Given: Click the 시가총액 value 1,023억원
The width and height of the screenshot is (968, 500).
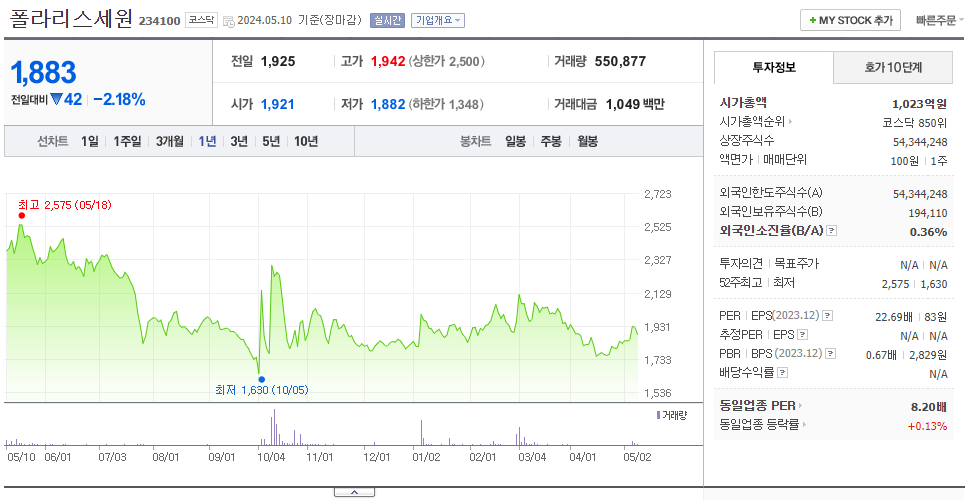Looking at the screenshot, I should tap(919, 104).
